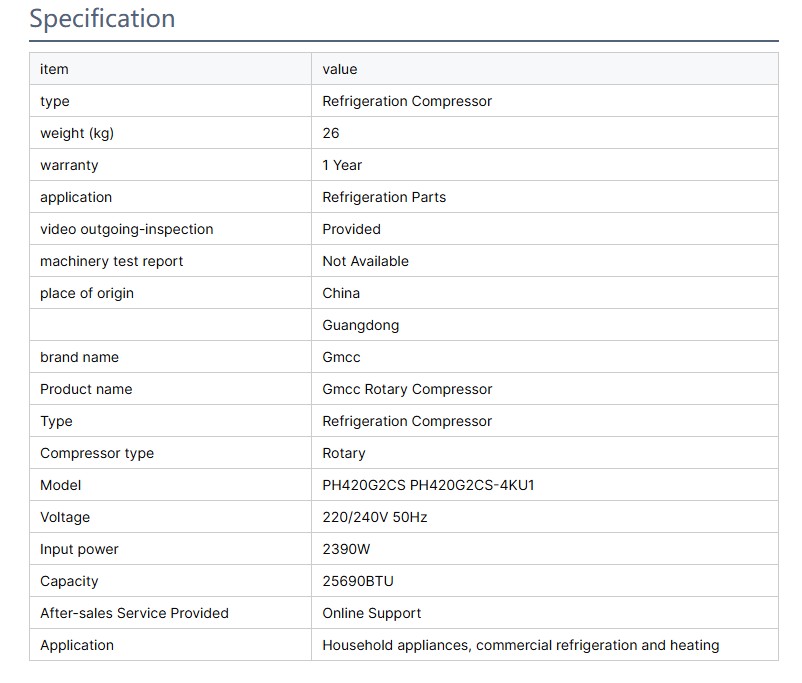Click the '2390W' input power value

pyautogui.click(x=346, y=549)
